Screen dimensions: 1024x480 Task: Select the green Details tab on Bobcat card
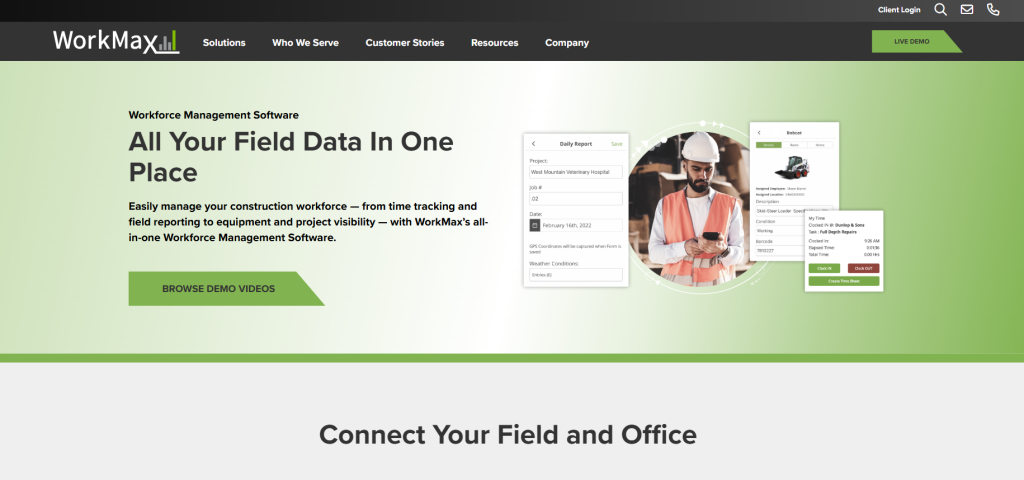[768, 145]
